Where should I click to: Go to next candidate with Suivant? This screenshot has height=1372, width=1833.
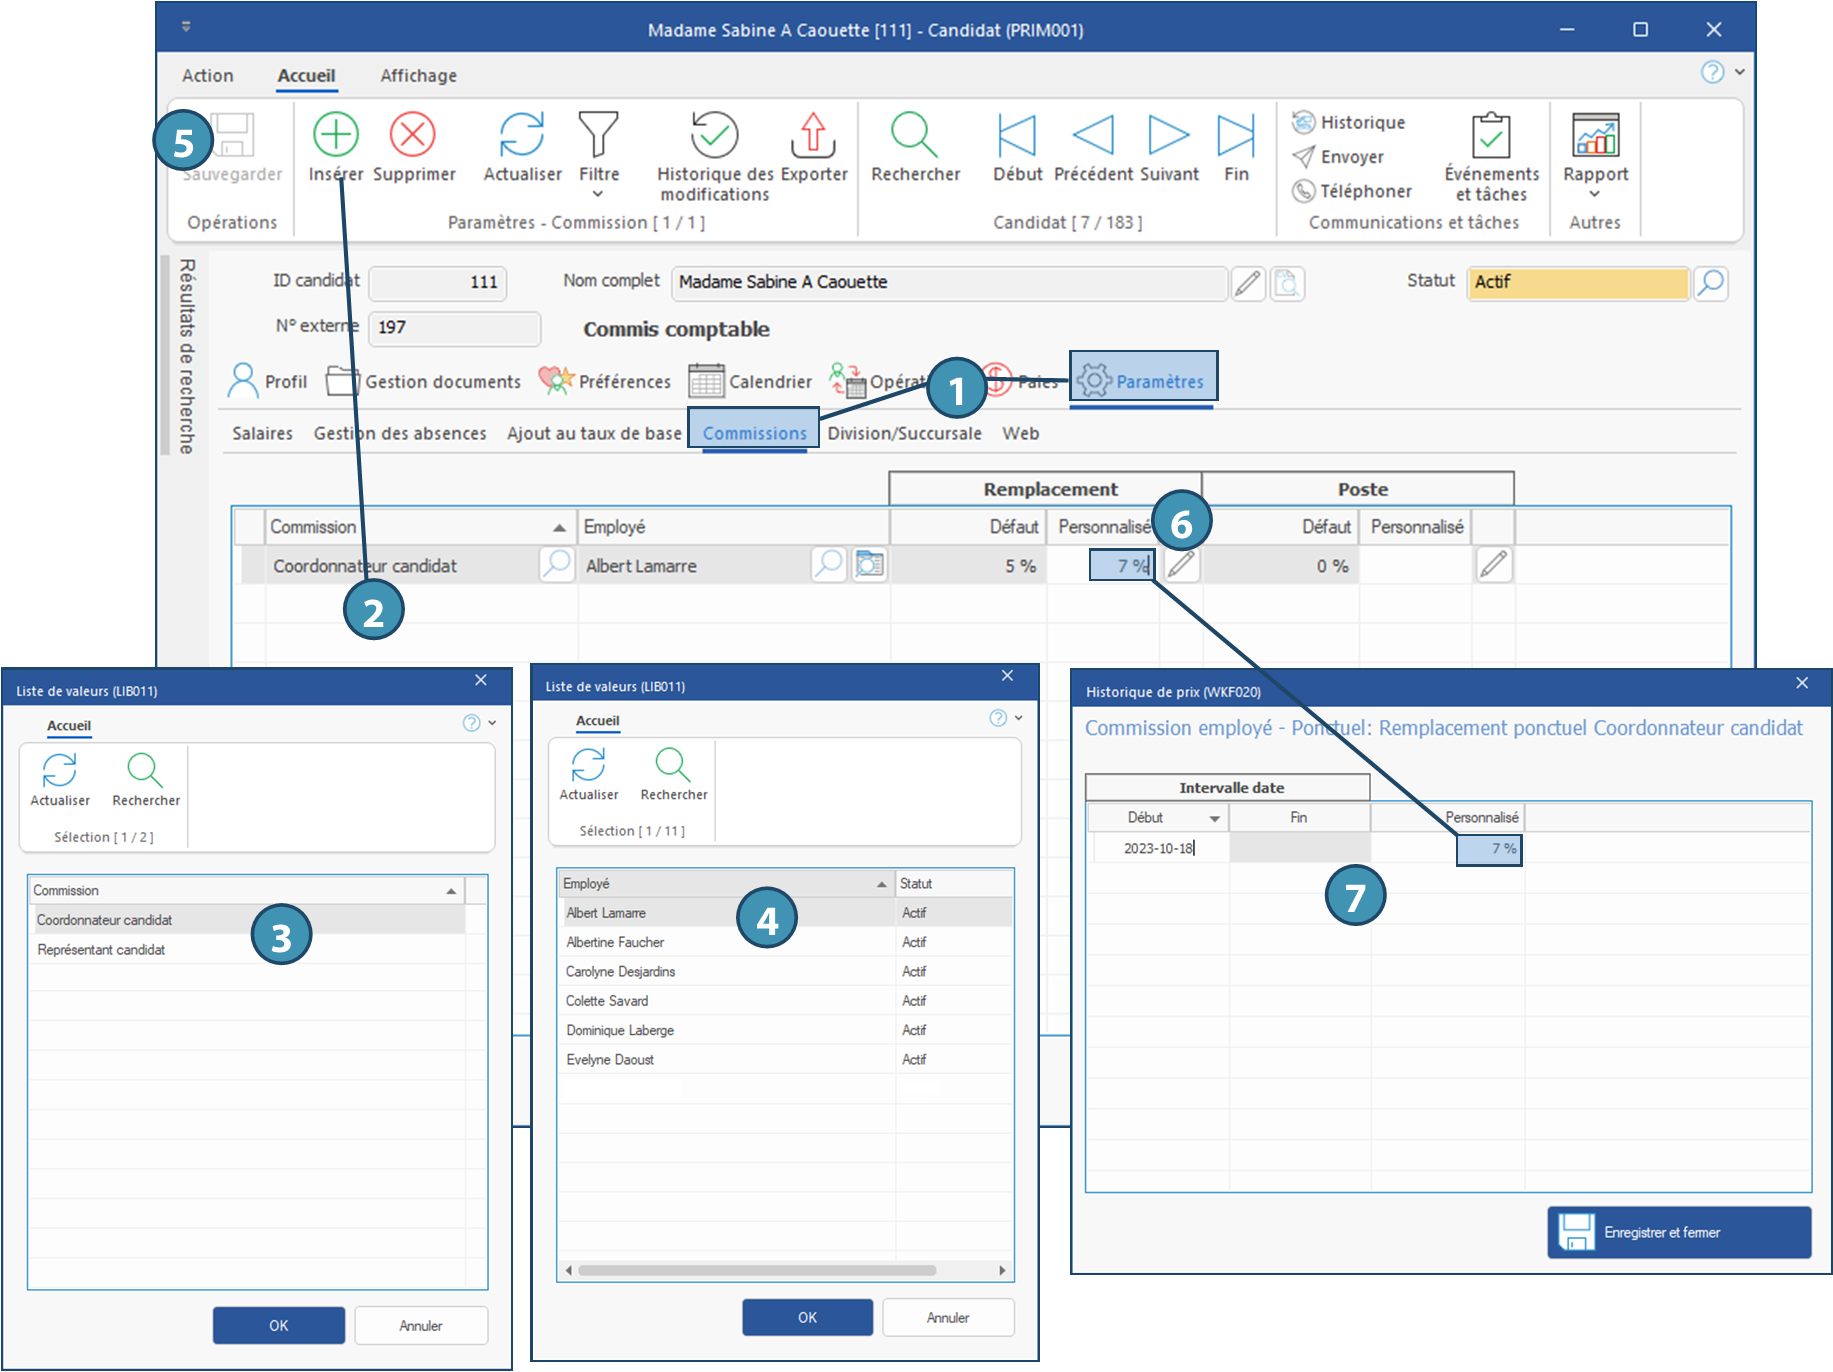pyautogui.click(x=1168, y=135)
